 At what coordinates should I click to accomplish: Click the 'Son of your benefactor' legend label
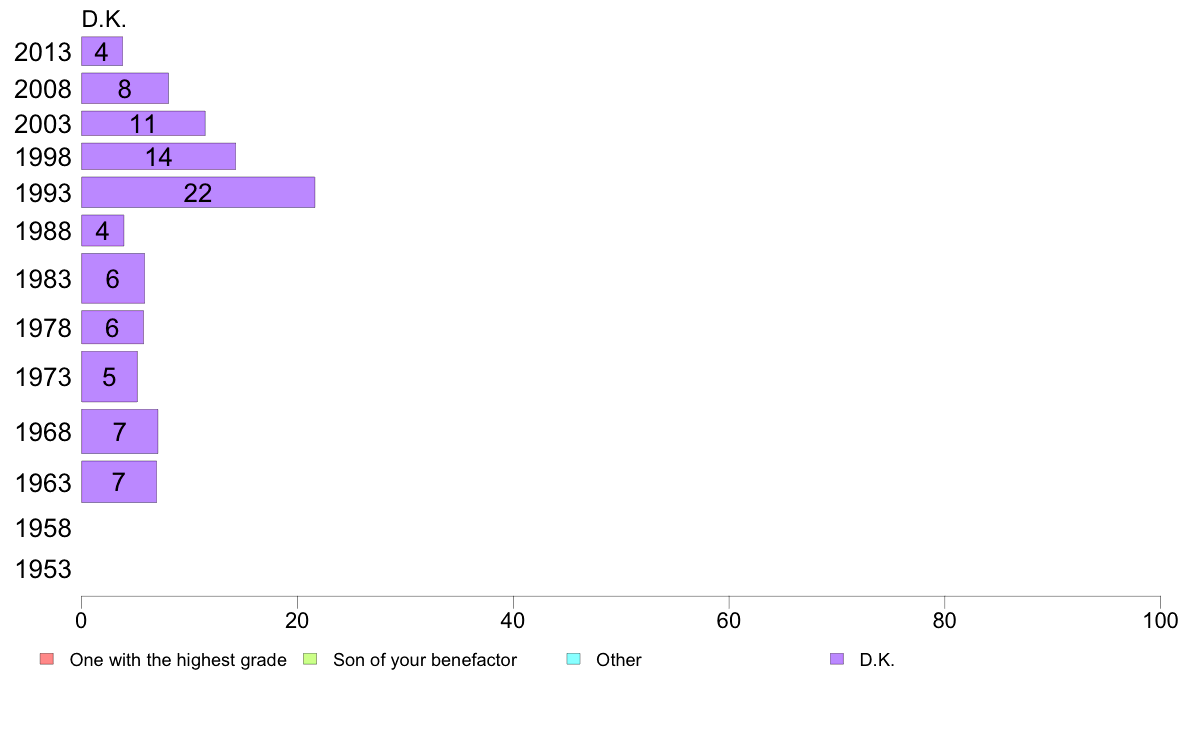point(425,660)
